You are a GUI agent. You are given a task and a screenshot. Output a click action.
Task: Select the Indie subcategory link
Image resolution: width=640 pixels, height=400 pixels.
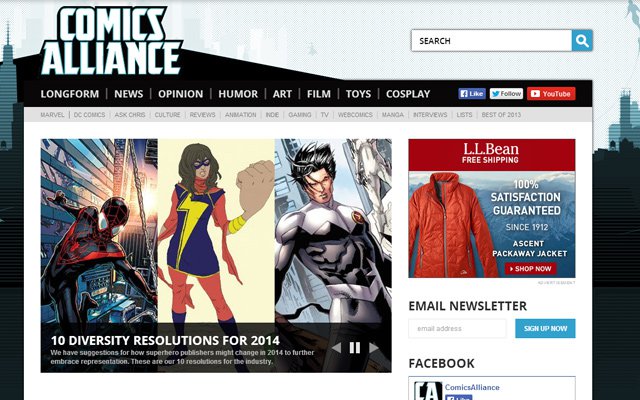coord(272,115)
